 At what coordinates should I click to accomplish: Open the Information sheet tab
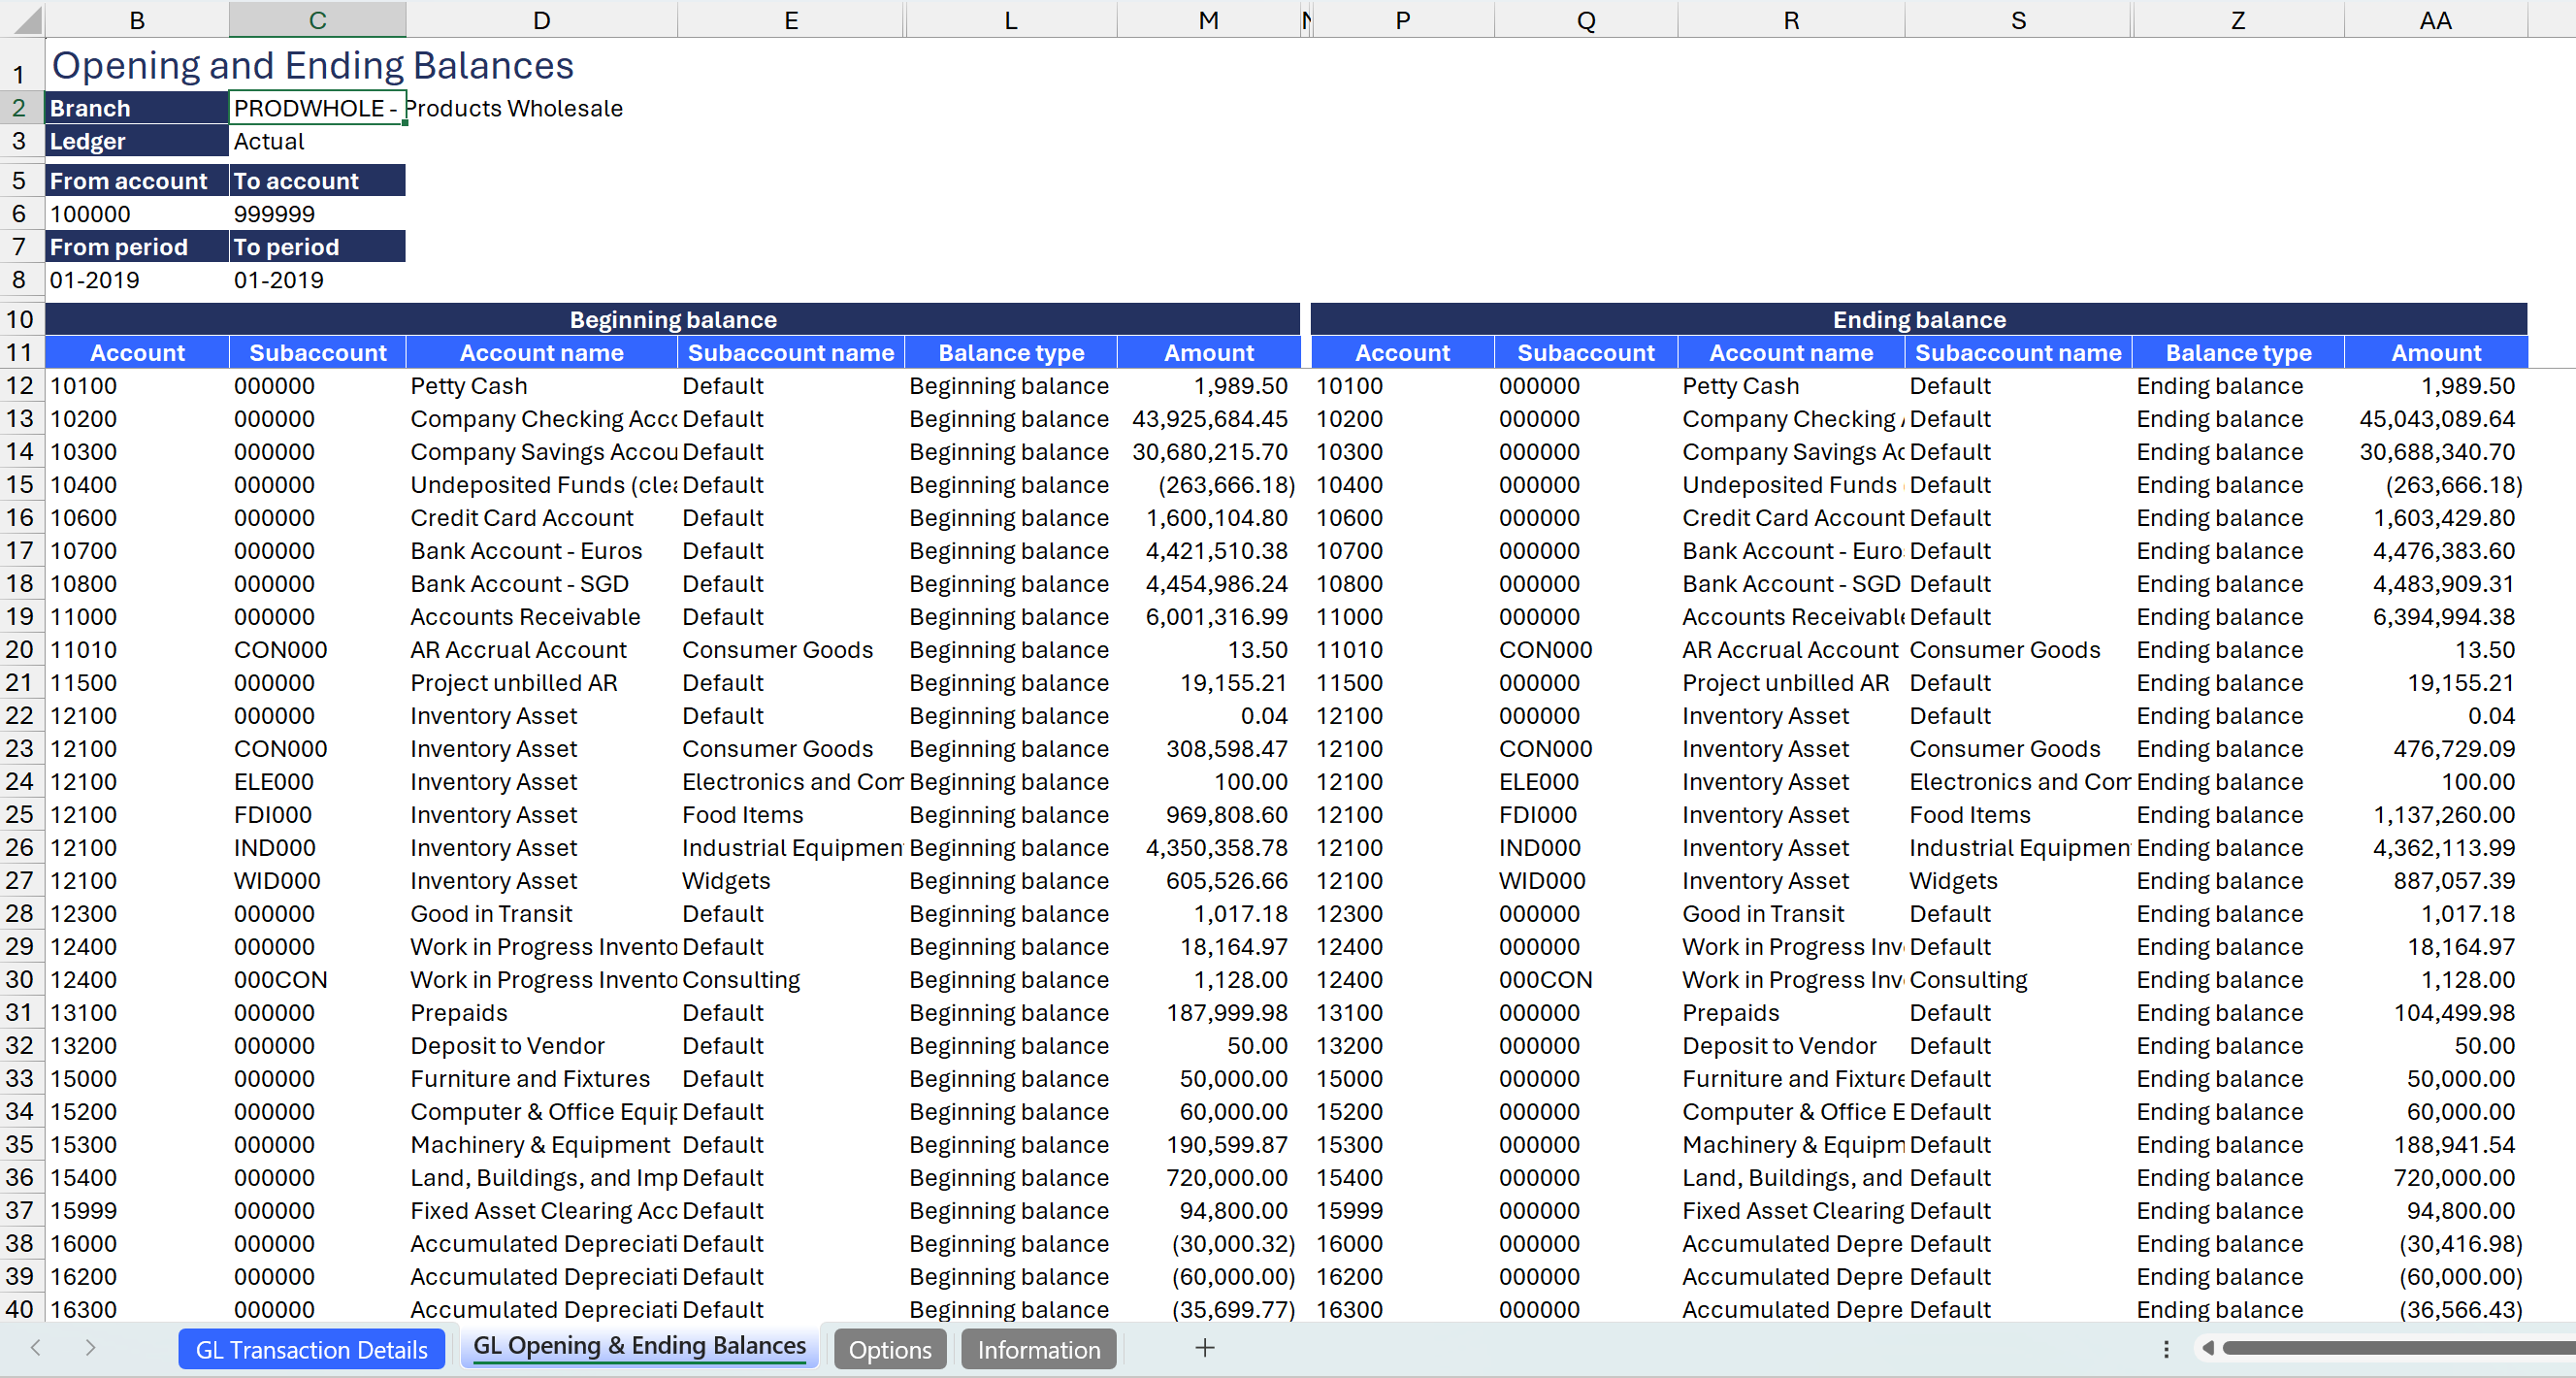pos(1038,1349)
